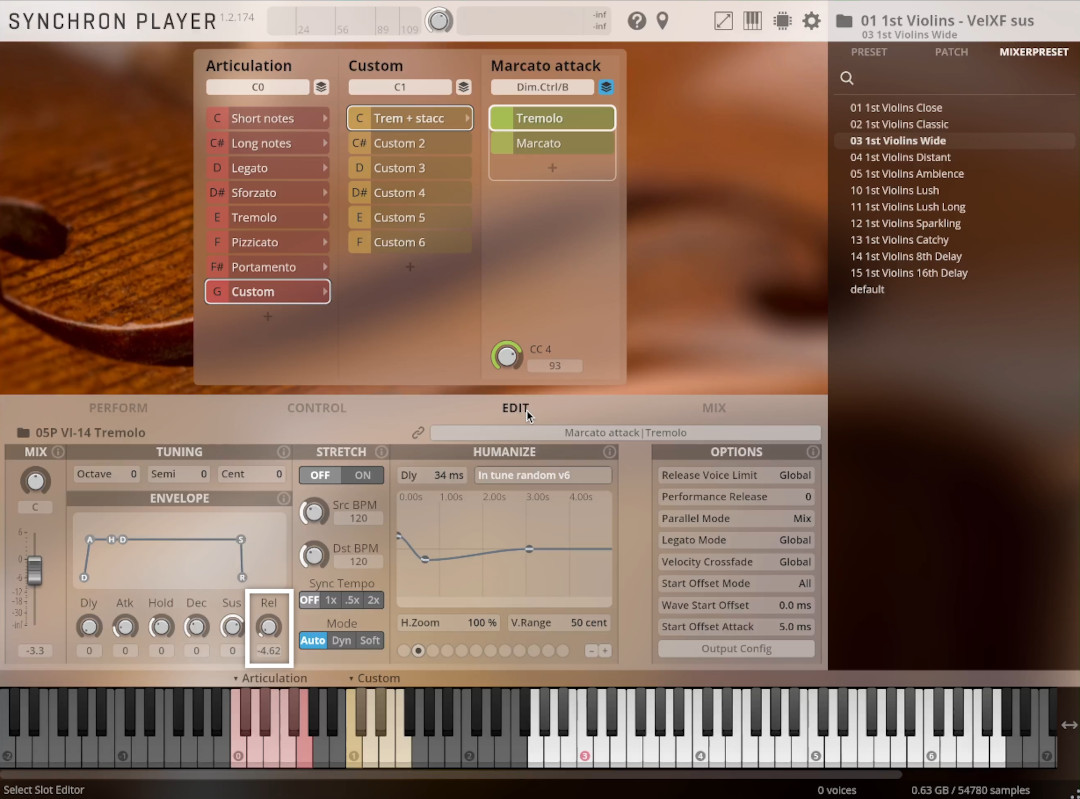Image resolution: width=1080 pixels, height=799 pixels.
Task: Switch to the EDIT tab
Action: [x=515, y=408]
